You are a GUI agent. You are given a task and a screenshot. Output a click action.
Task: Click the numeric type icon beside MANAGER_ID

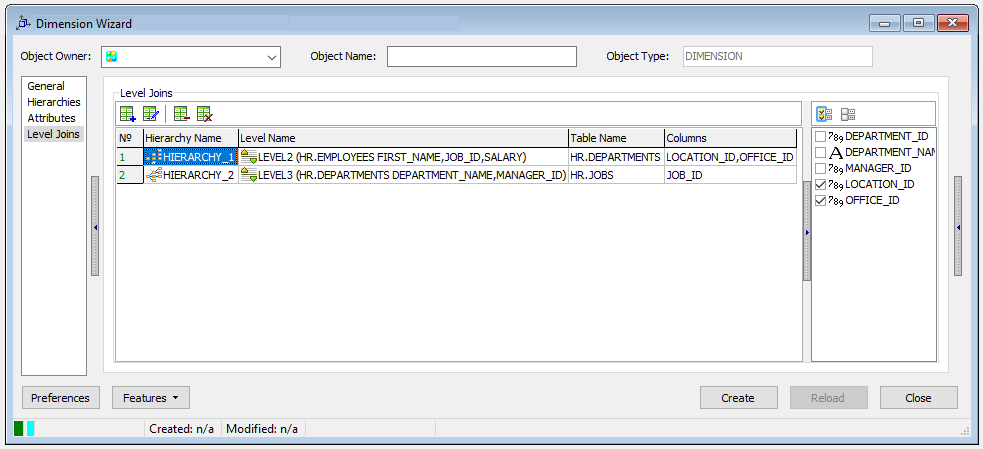point(836,169)
